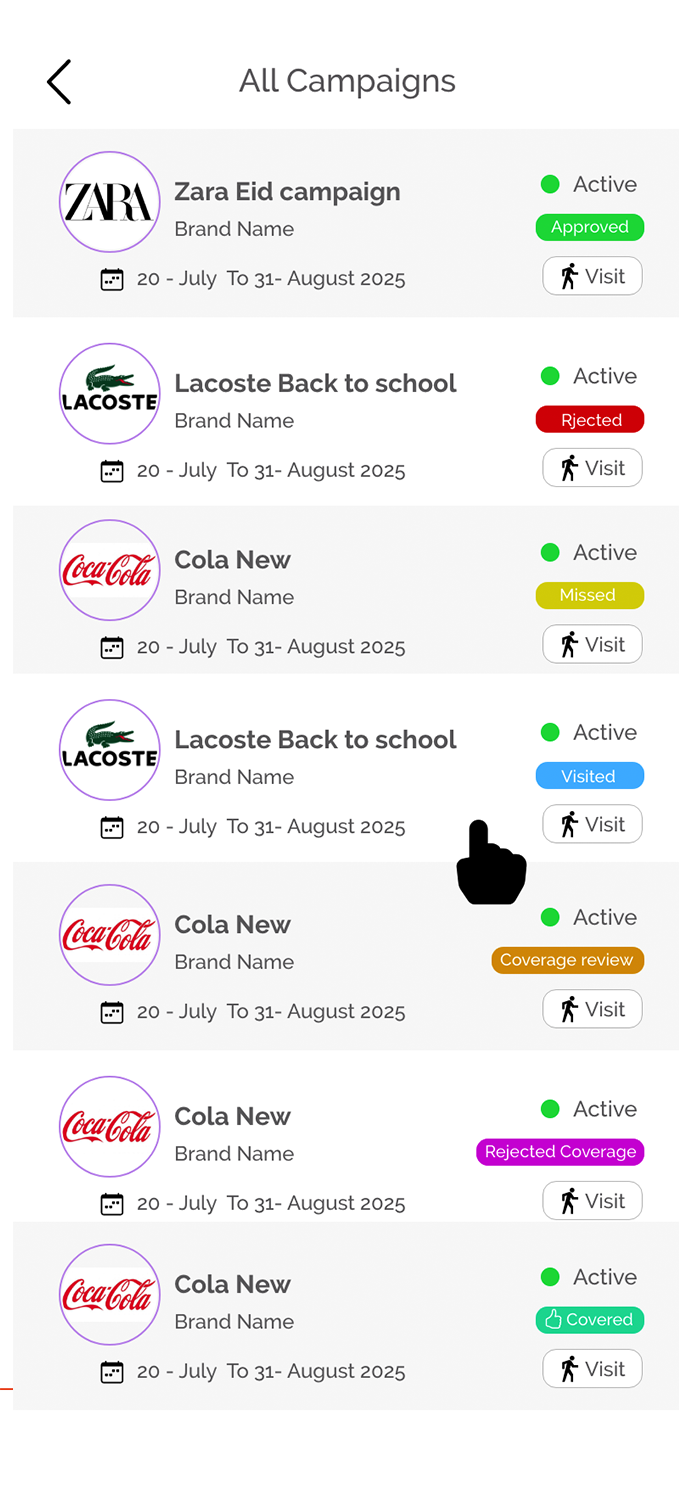Viewport: 679px width, 1500px height.
Task: Click the walking-person icon in Zara's Visit button
Action: [x=571, y=276]
